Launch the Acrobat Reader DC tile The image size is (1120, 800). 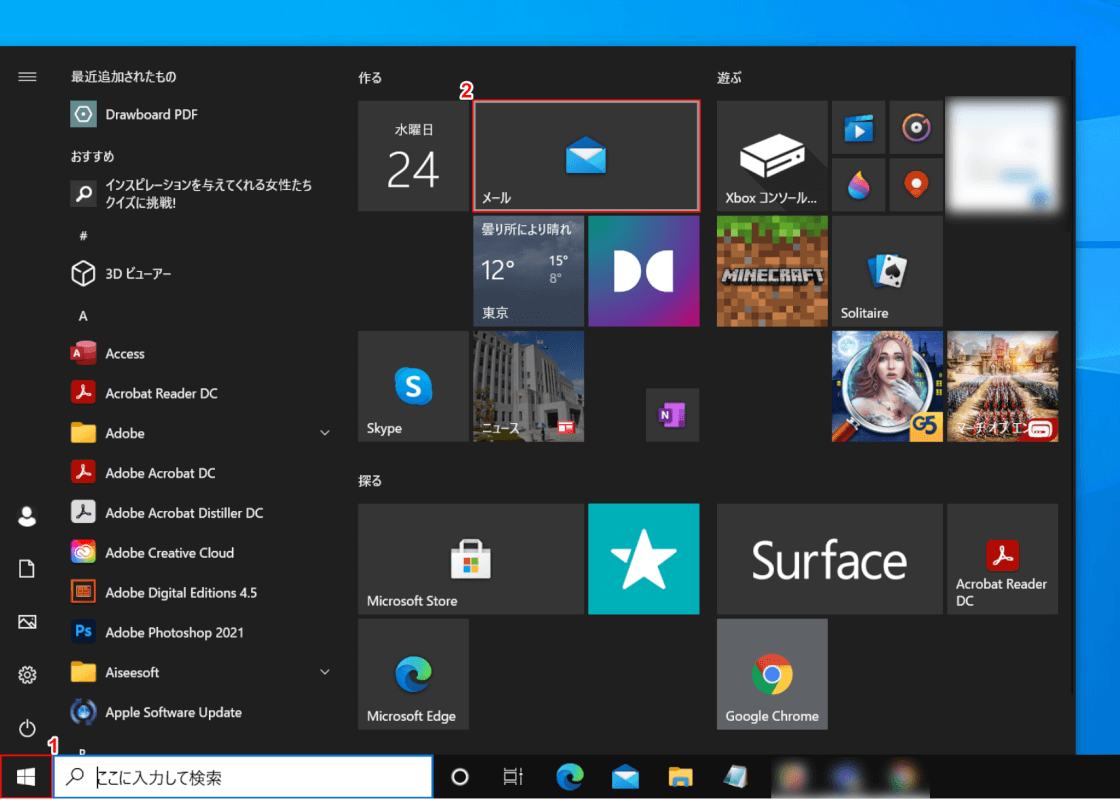pyautogui.click(x=1003, y=559)
